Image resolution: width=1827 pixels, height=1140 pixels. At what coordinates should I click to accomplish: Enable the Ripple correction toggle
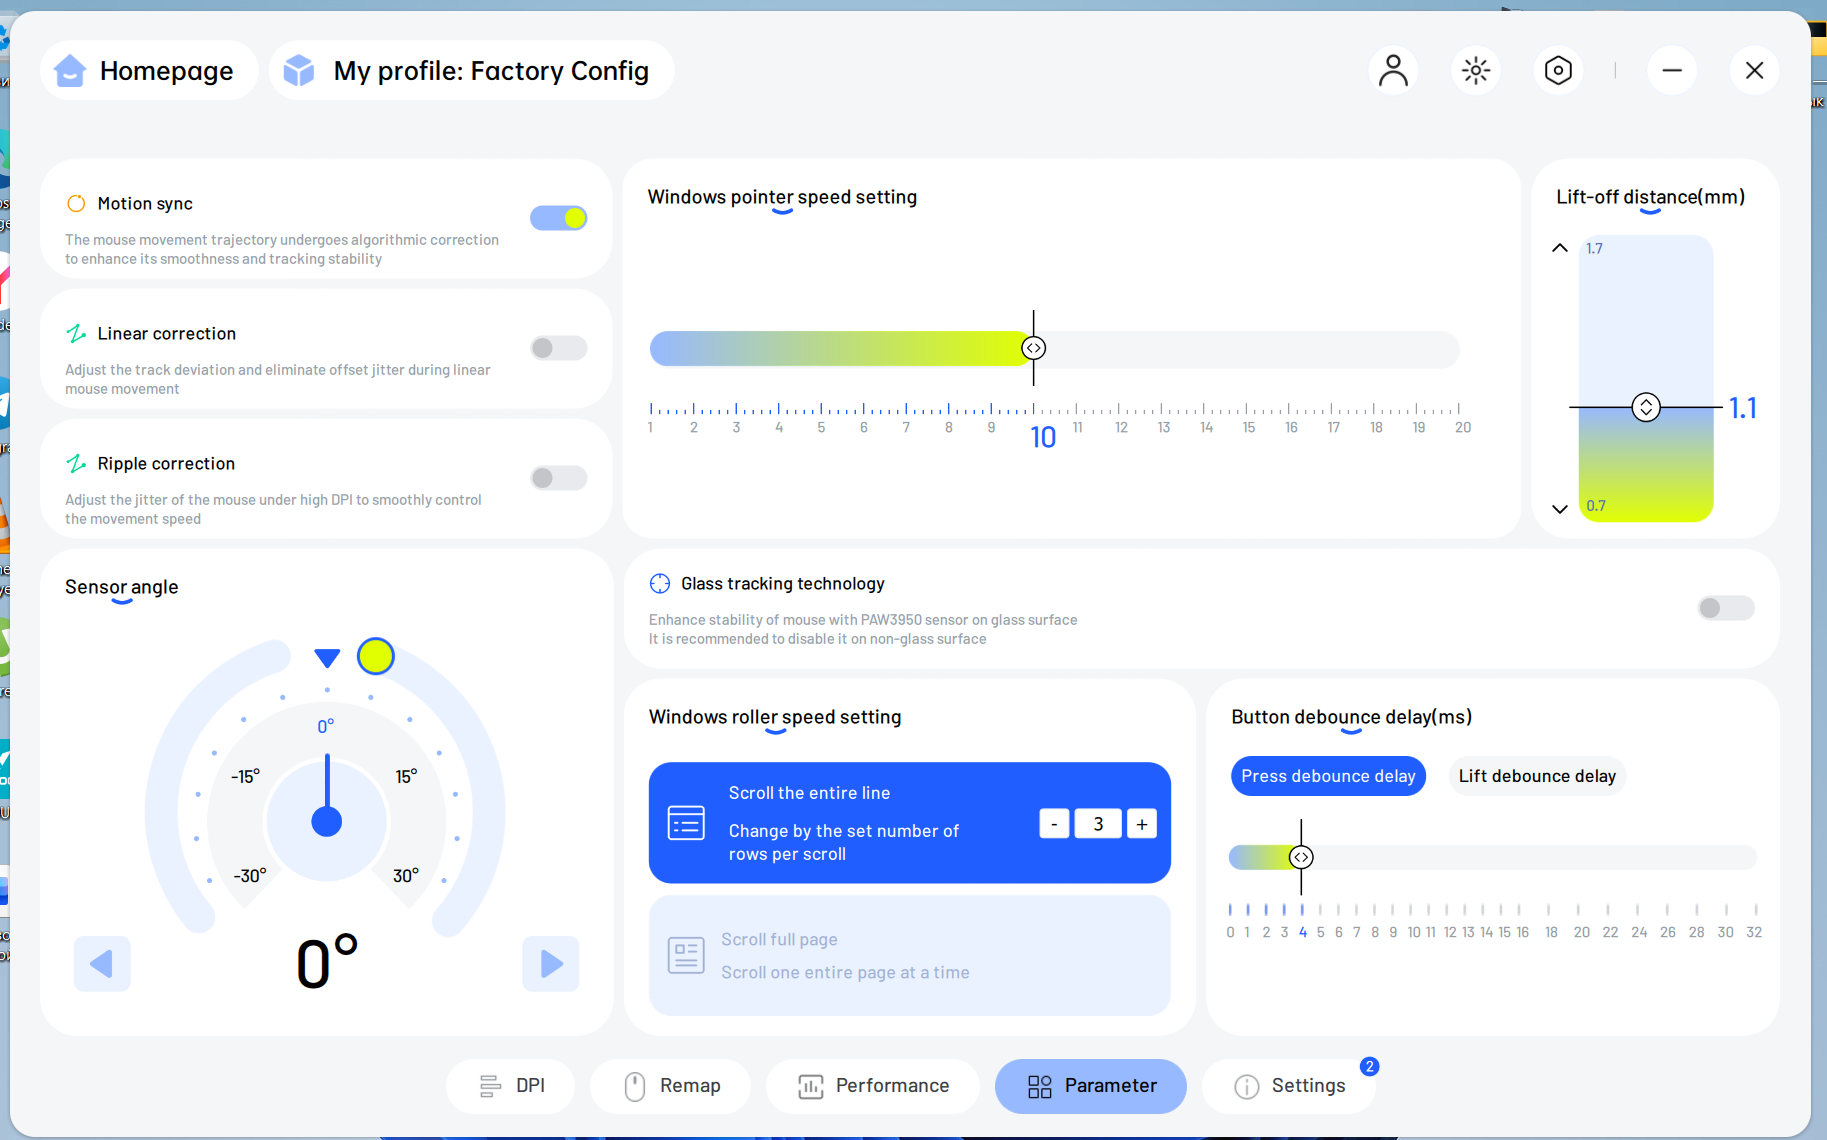(559, 478)
